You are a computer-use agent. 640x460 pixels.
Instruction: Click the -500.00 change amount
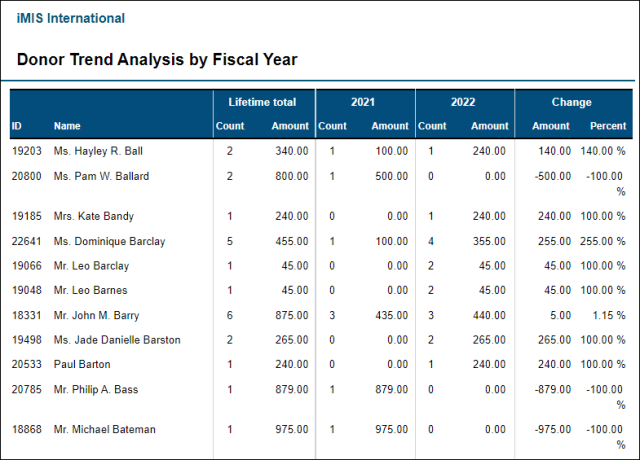point(553,176)
